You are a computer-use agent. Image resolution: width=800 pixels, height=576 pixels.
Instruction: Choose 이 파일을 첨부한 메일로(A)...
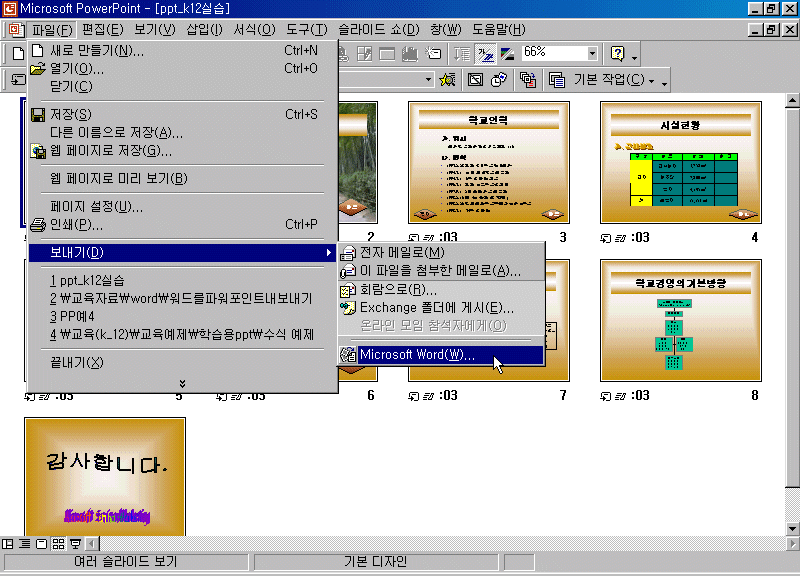[440, 271]
